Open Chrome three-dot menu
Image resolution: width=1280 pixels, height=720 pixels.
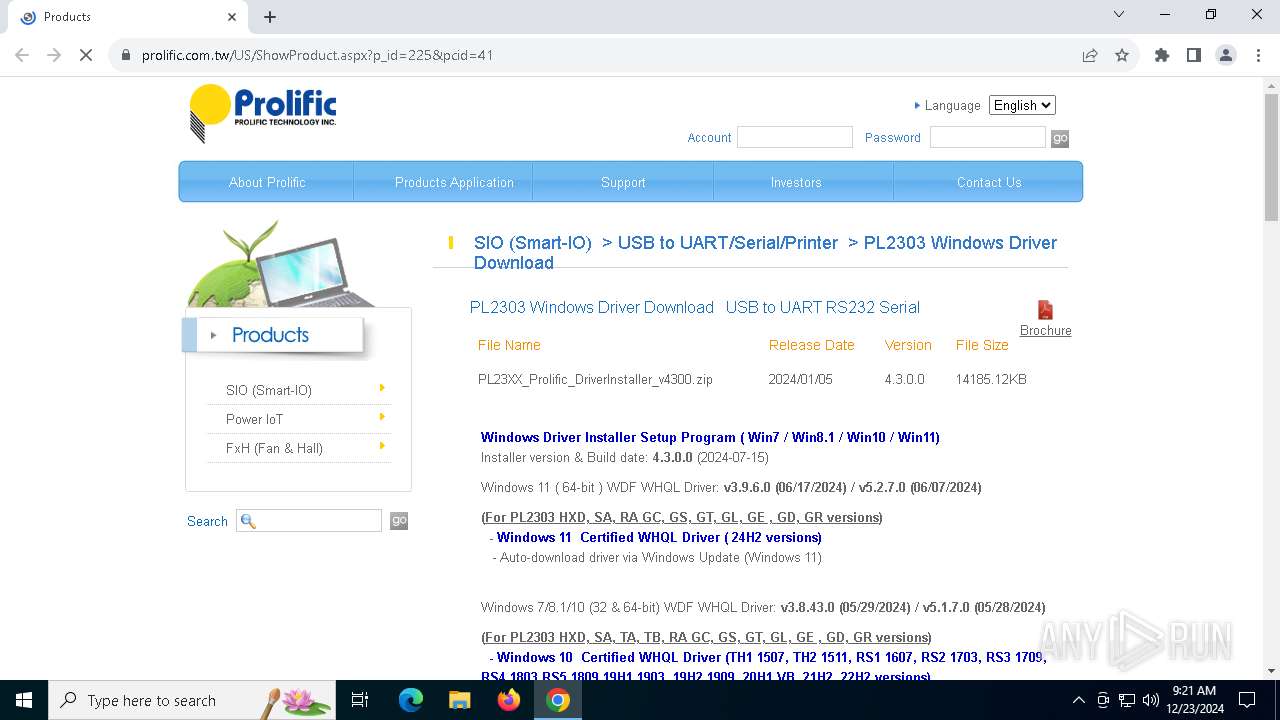pos(1258,55)
